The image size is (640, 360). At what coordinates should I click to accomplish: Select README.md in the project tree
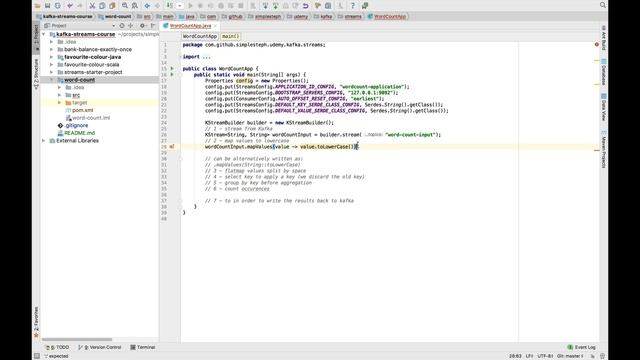point(76,133)
